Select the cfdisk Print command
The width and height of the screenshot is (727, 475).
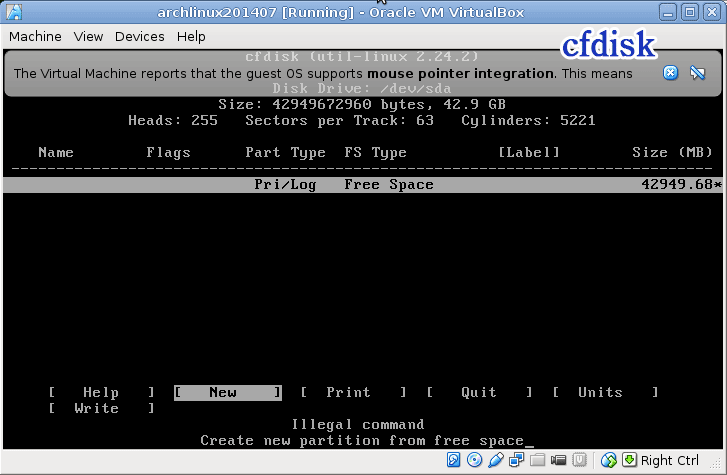(353, 392)
